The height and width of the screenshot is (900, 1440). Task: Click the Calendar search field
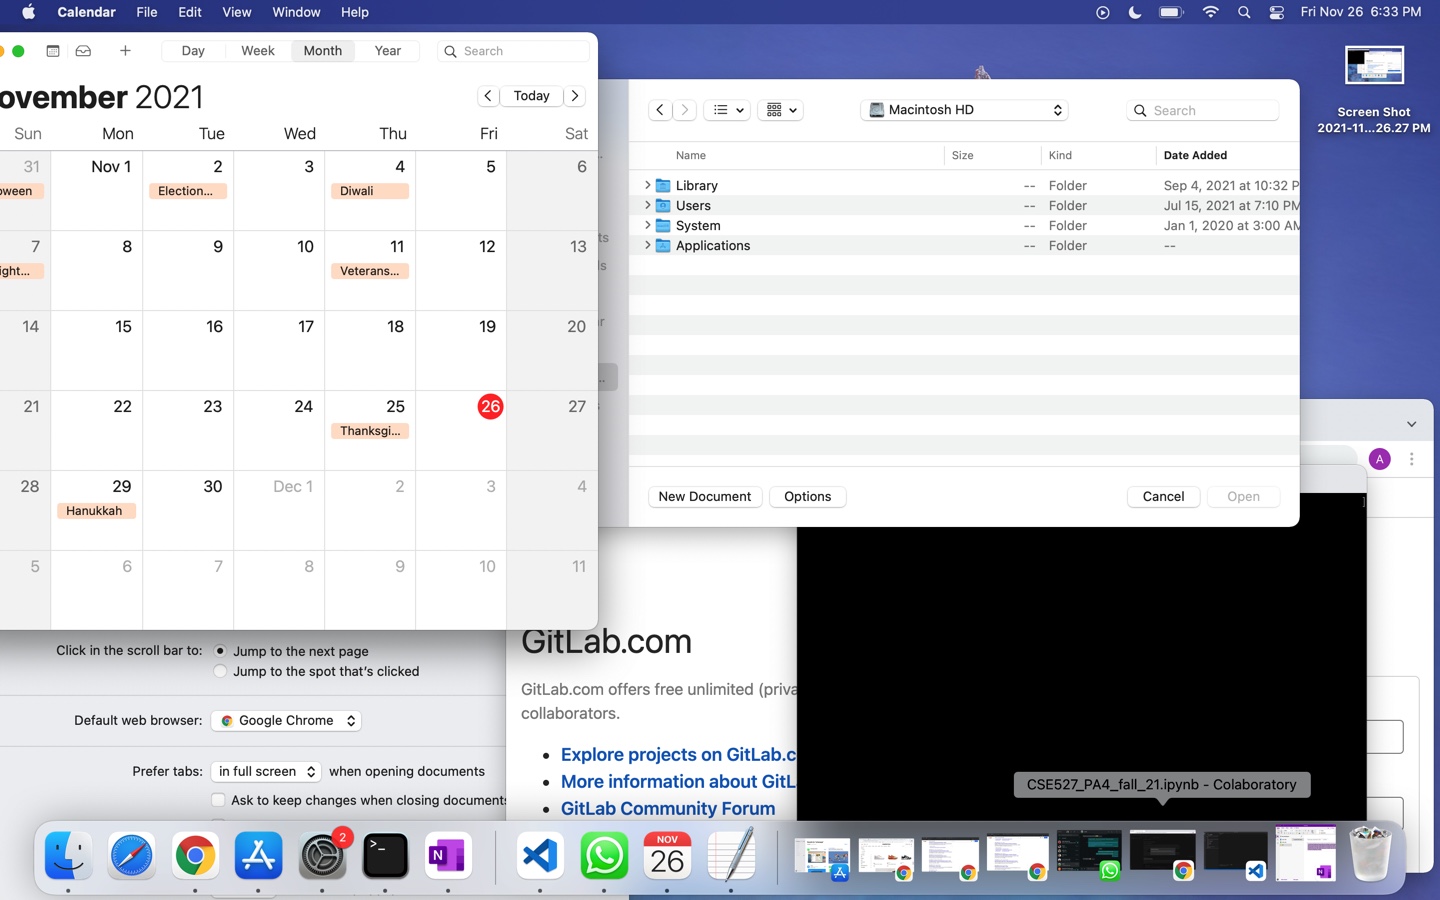point(513,51)
